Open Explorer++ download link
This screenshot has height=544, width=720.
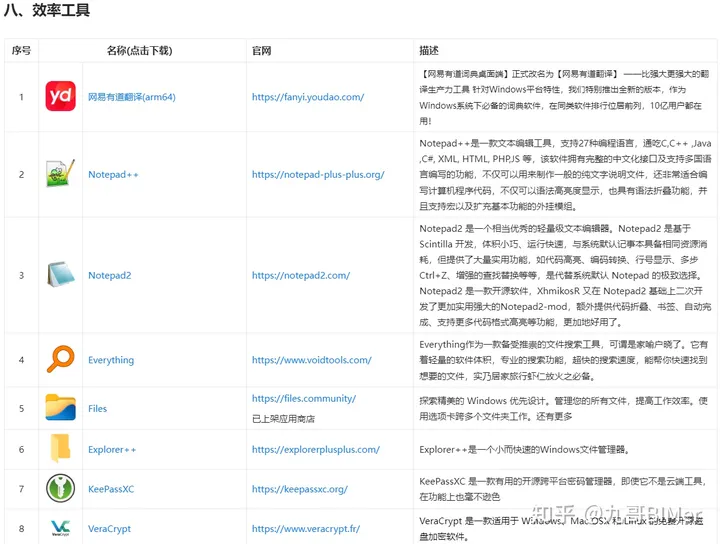pos(112,449)
